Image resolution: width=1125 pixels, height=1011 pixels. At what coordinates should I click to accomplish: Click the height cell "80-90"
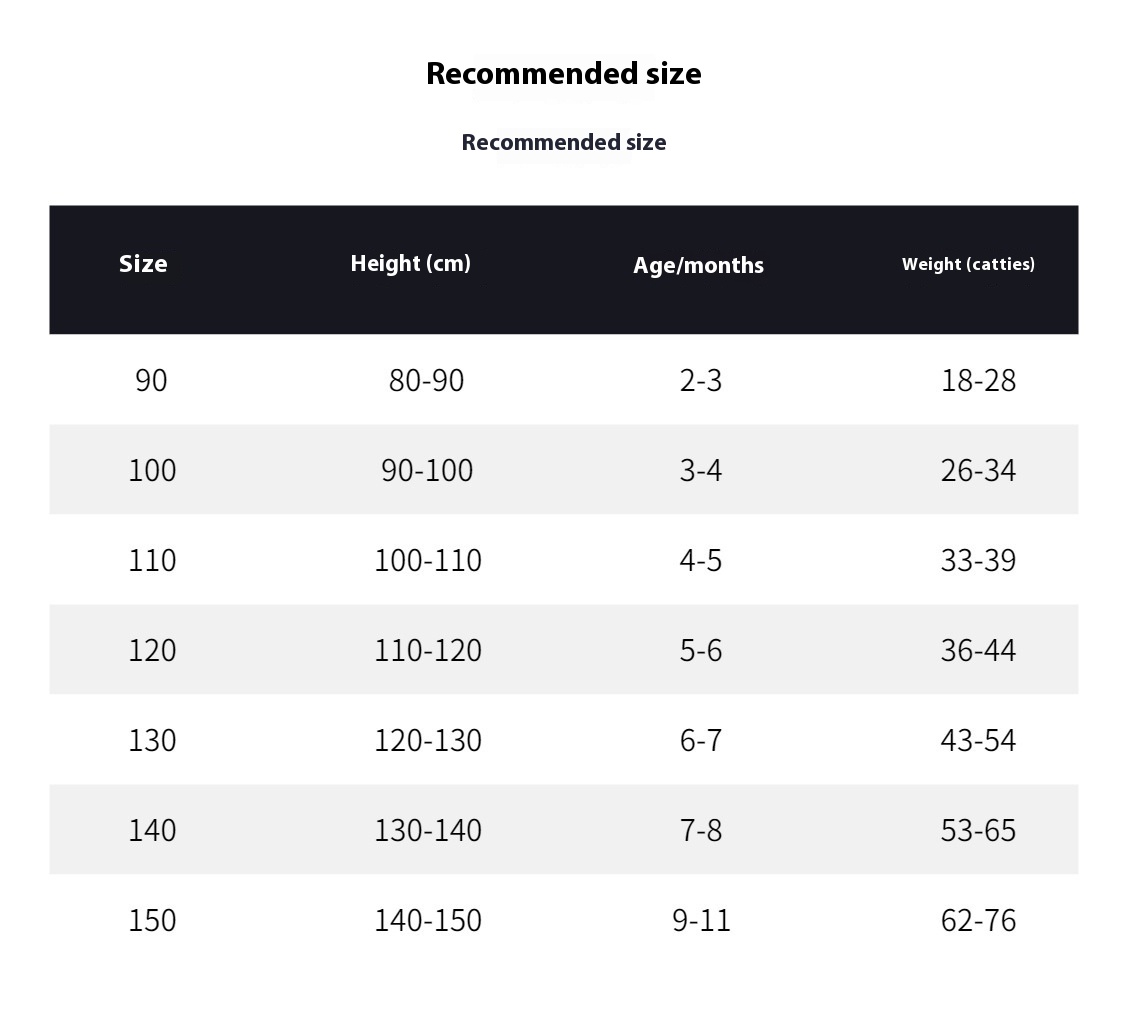(426, 380)
